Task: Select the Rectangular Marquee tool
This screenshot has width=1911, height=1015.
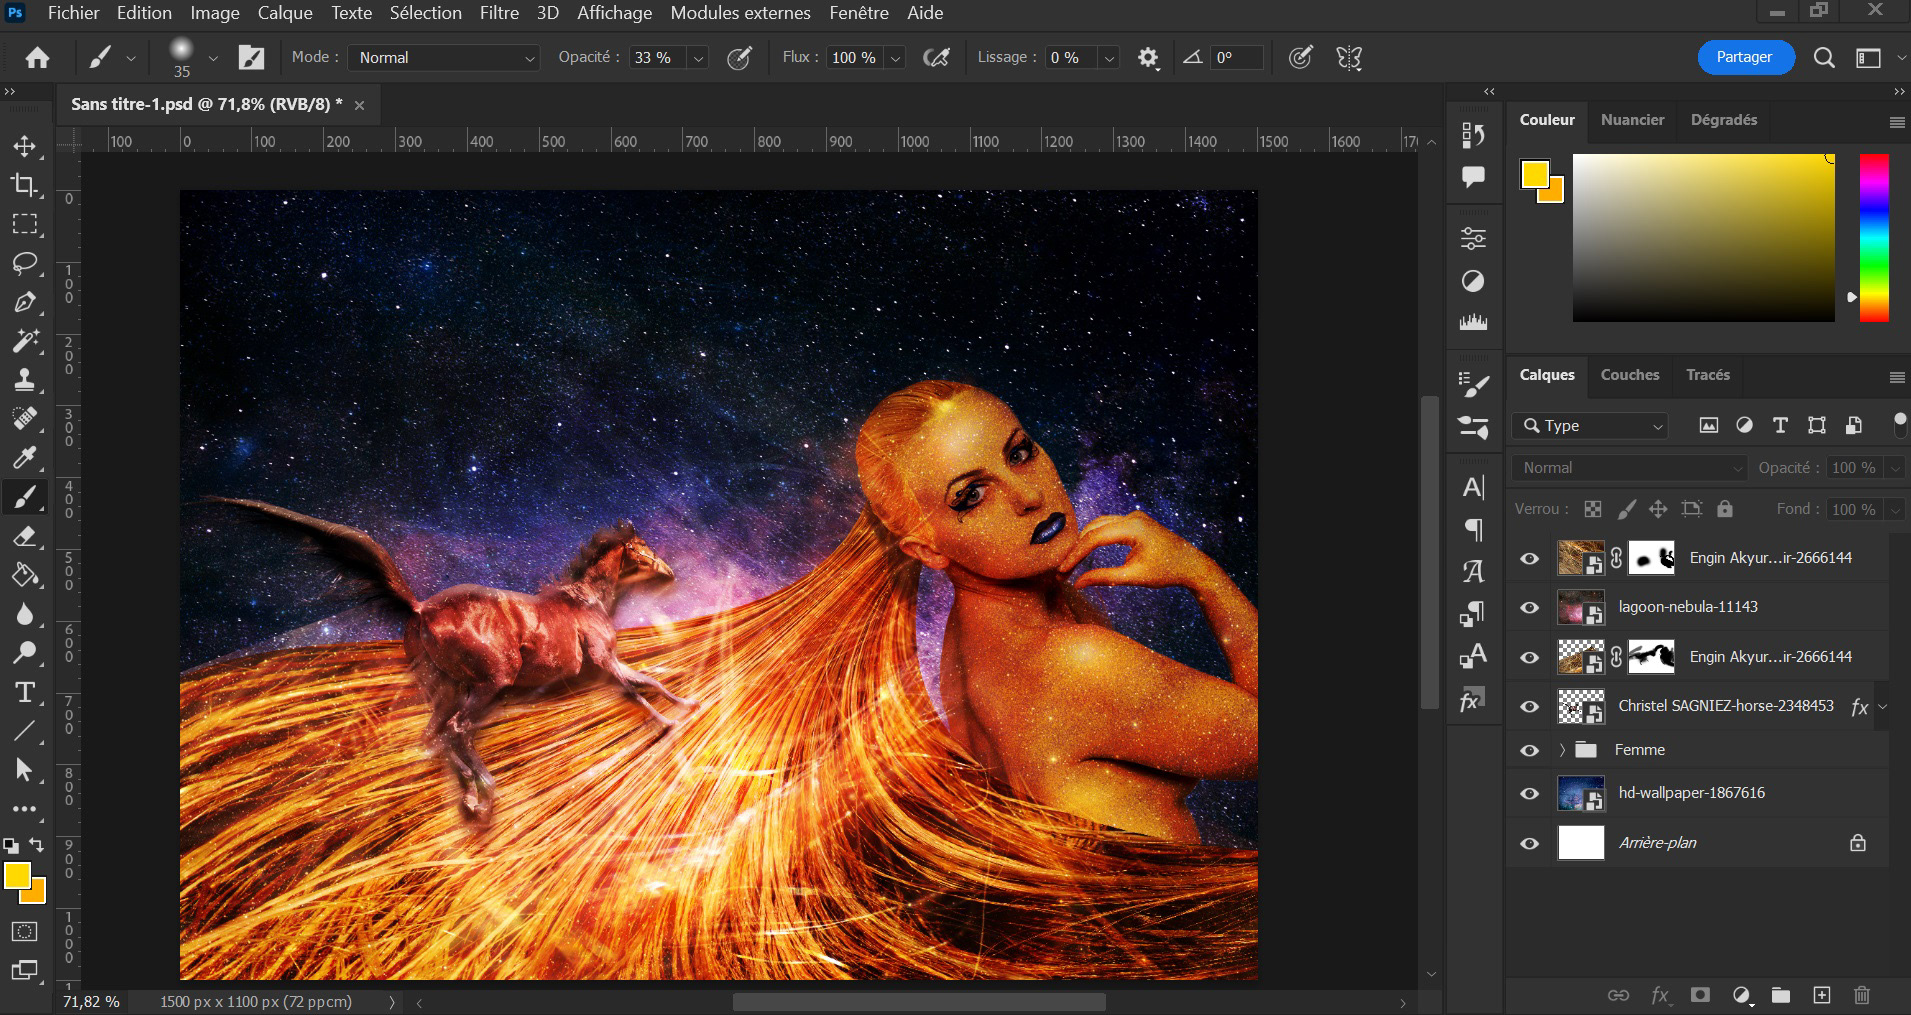Action: (25, 224)
